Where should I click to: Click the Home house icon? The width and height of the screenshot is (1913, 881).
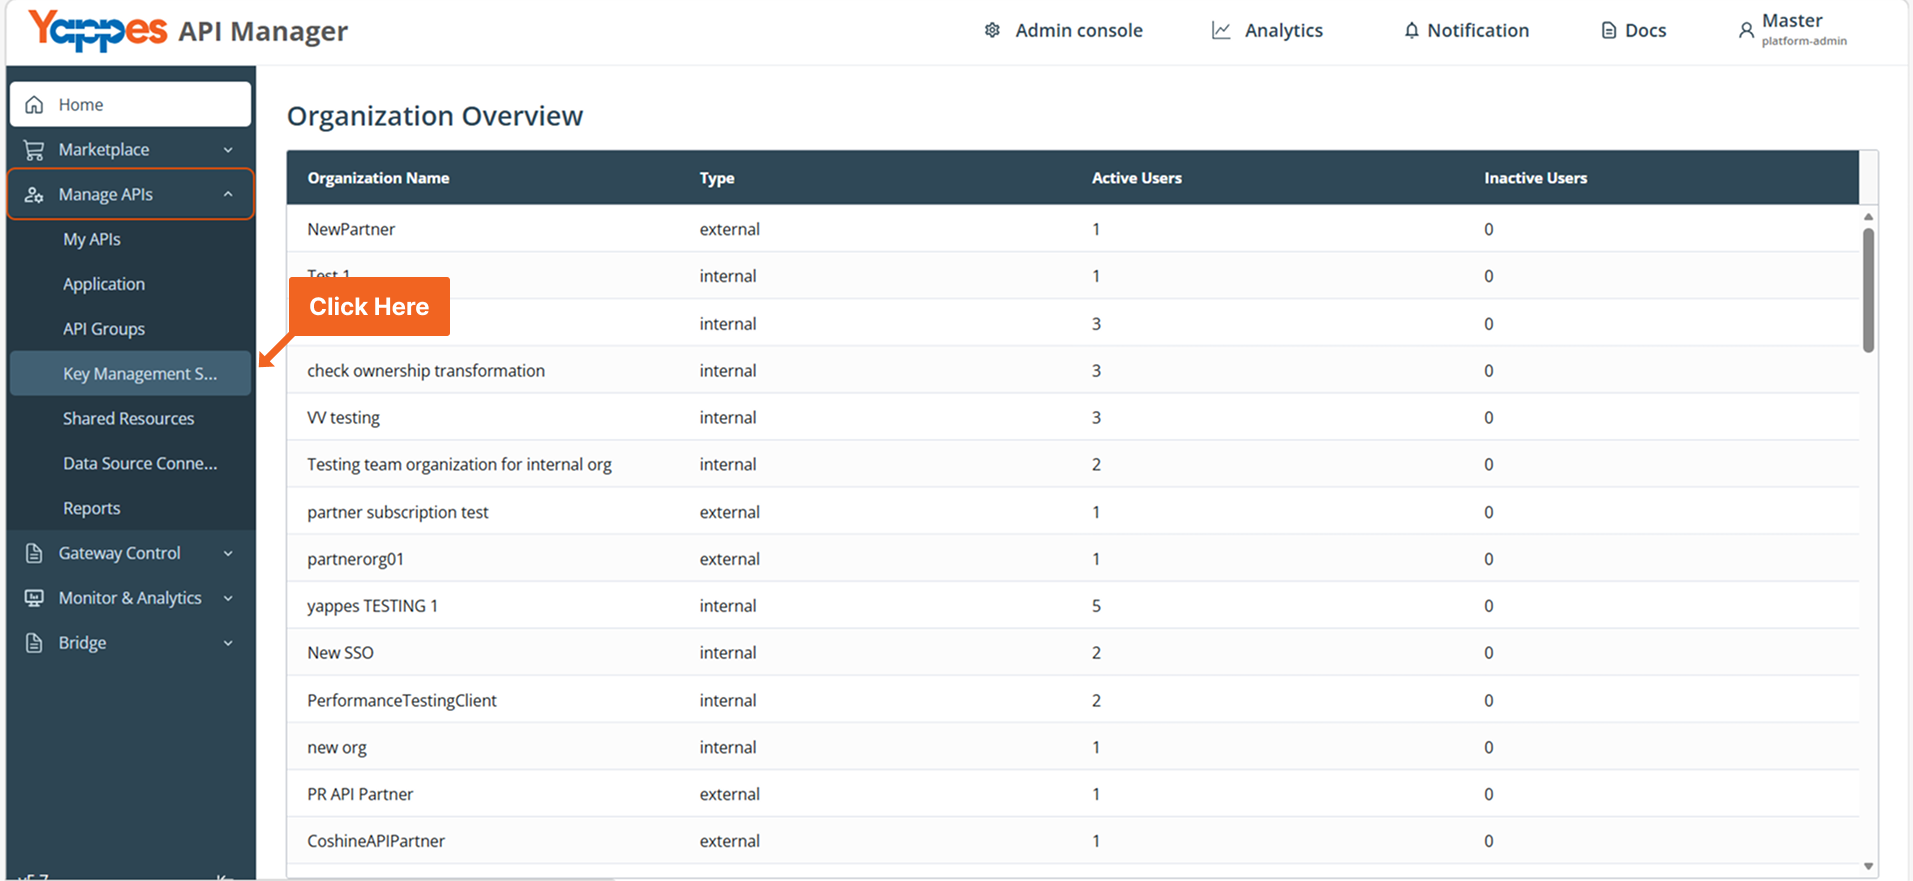pyautogui.click(x=34, y=105)
